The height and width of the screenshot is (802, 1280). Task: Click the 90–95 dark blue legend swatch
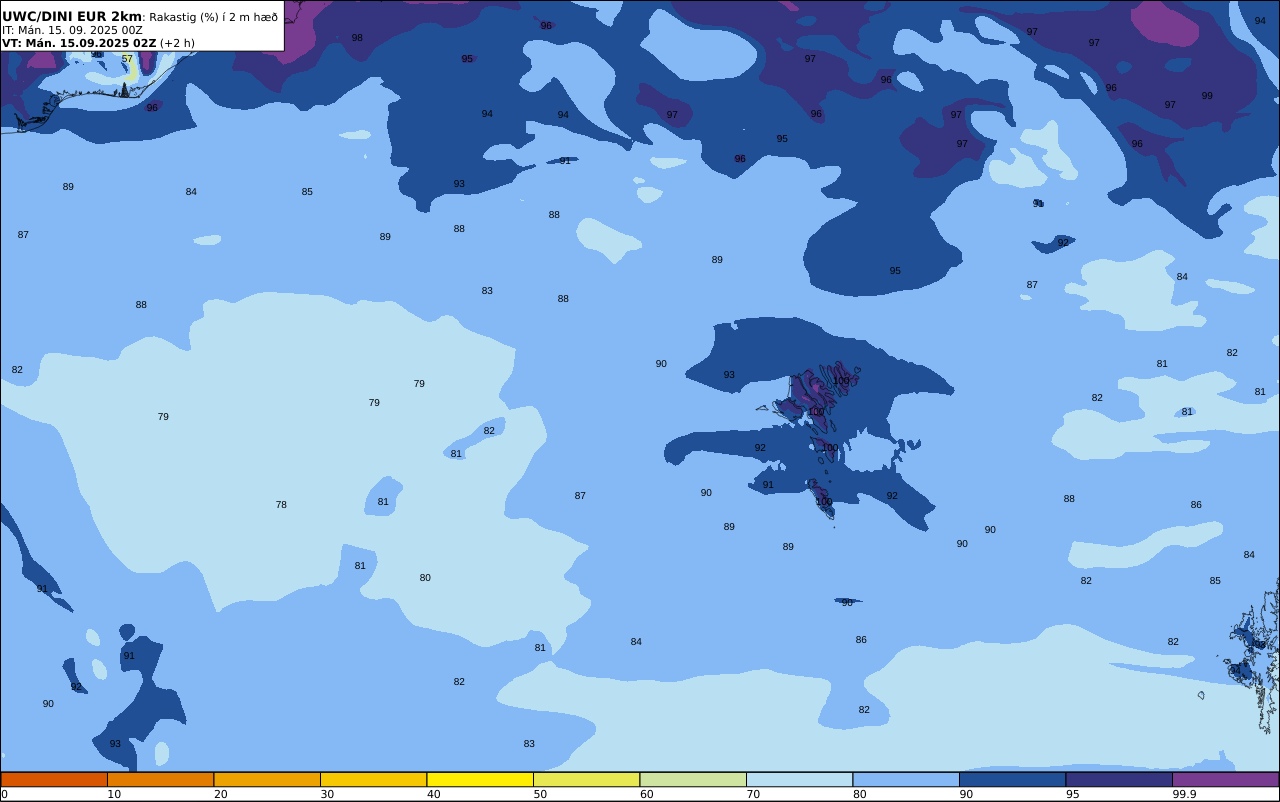1012,779
